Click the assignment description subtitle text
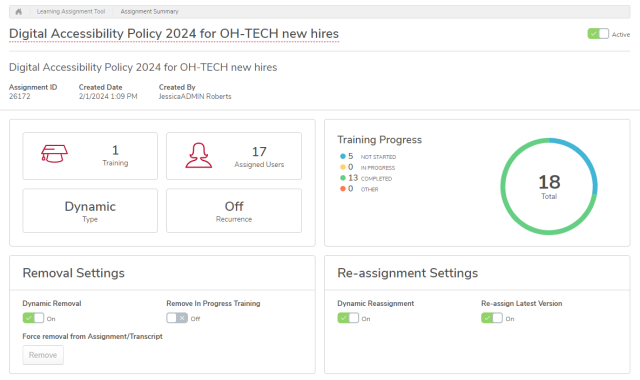Image resolution: width=640 pixels, height=380 pixels. (x=143, y=67)
